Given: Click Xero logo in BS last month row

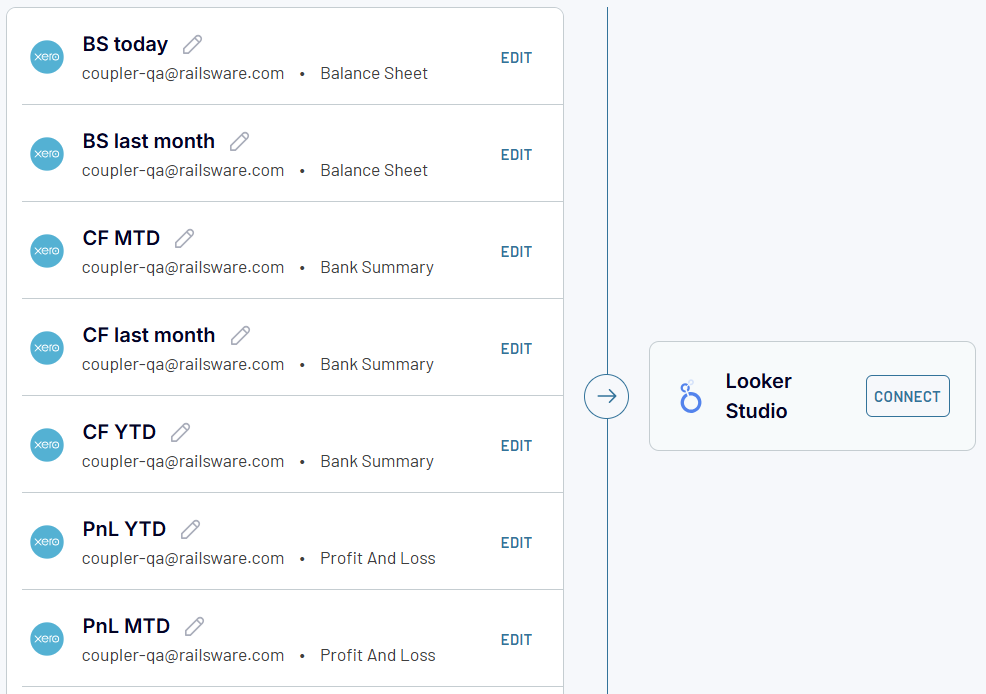Looking at the screenshot, I should 47,154.
